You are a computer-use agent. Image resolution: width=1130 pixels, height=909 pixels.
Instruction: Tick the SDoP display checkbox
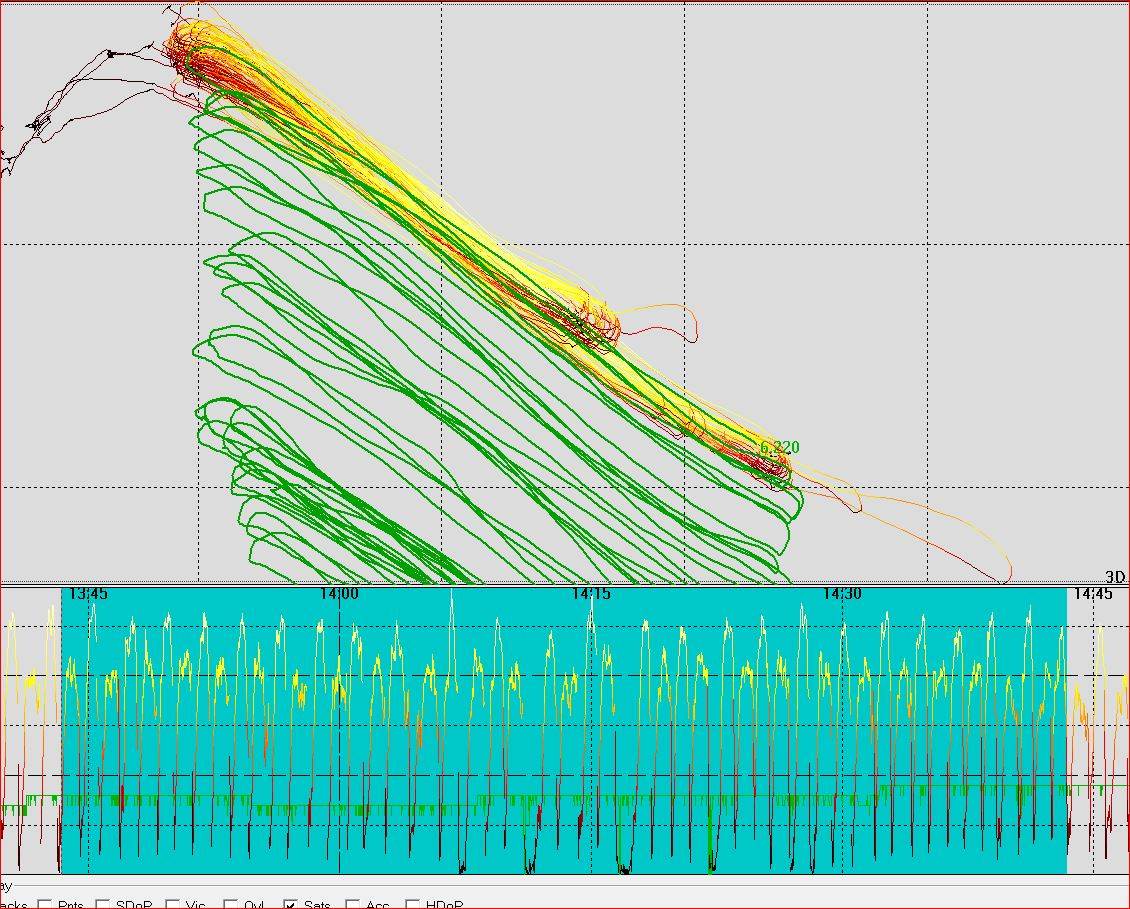103,904
